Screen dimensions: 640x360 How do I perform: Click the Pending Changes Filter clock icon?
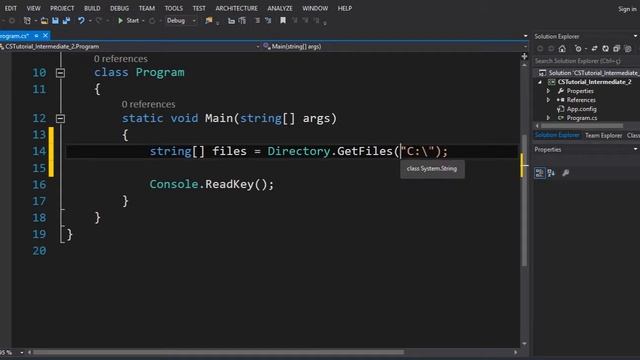point(578,49)
